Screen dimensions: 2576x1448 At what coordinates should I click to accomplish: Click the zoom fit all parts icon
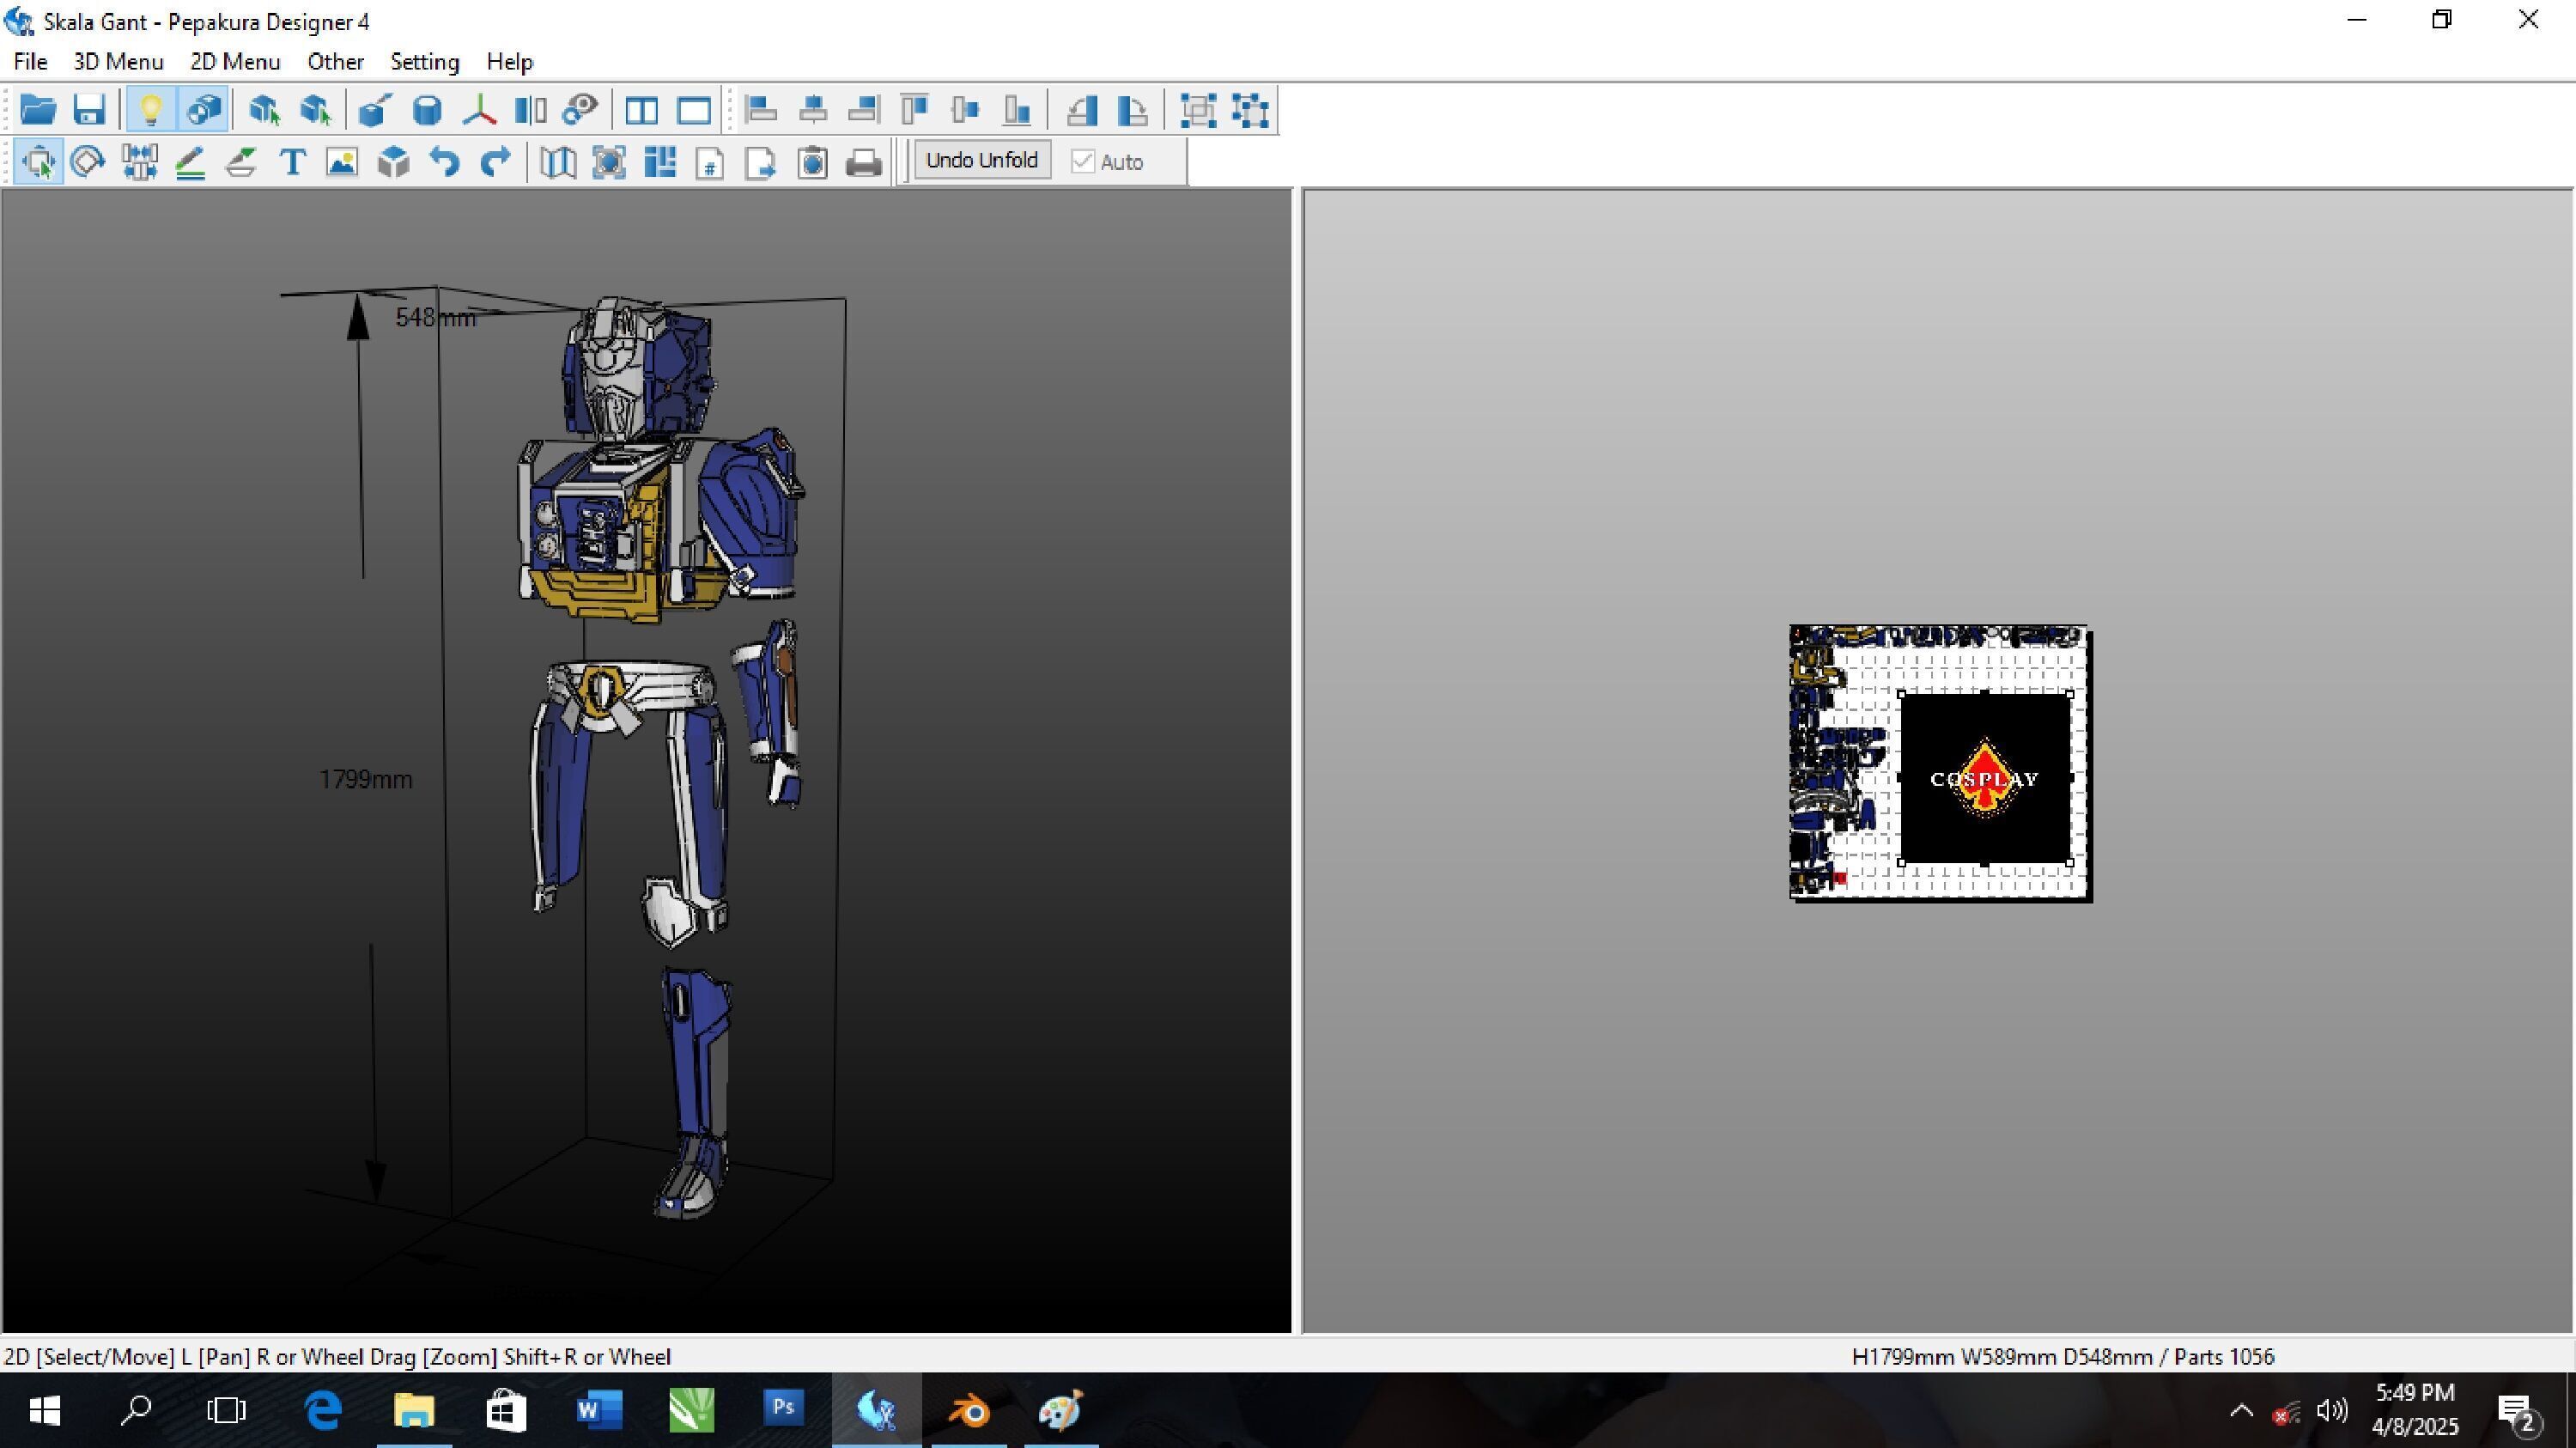pyautogui.click(x=609, y=161)
